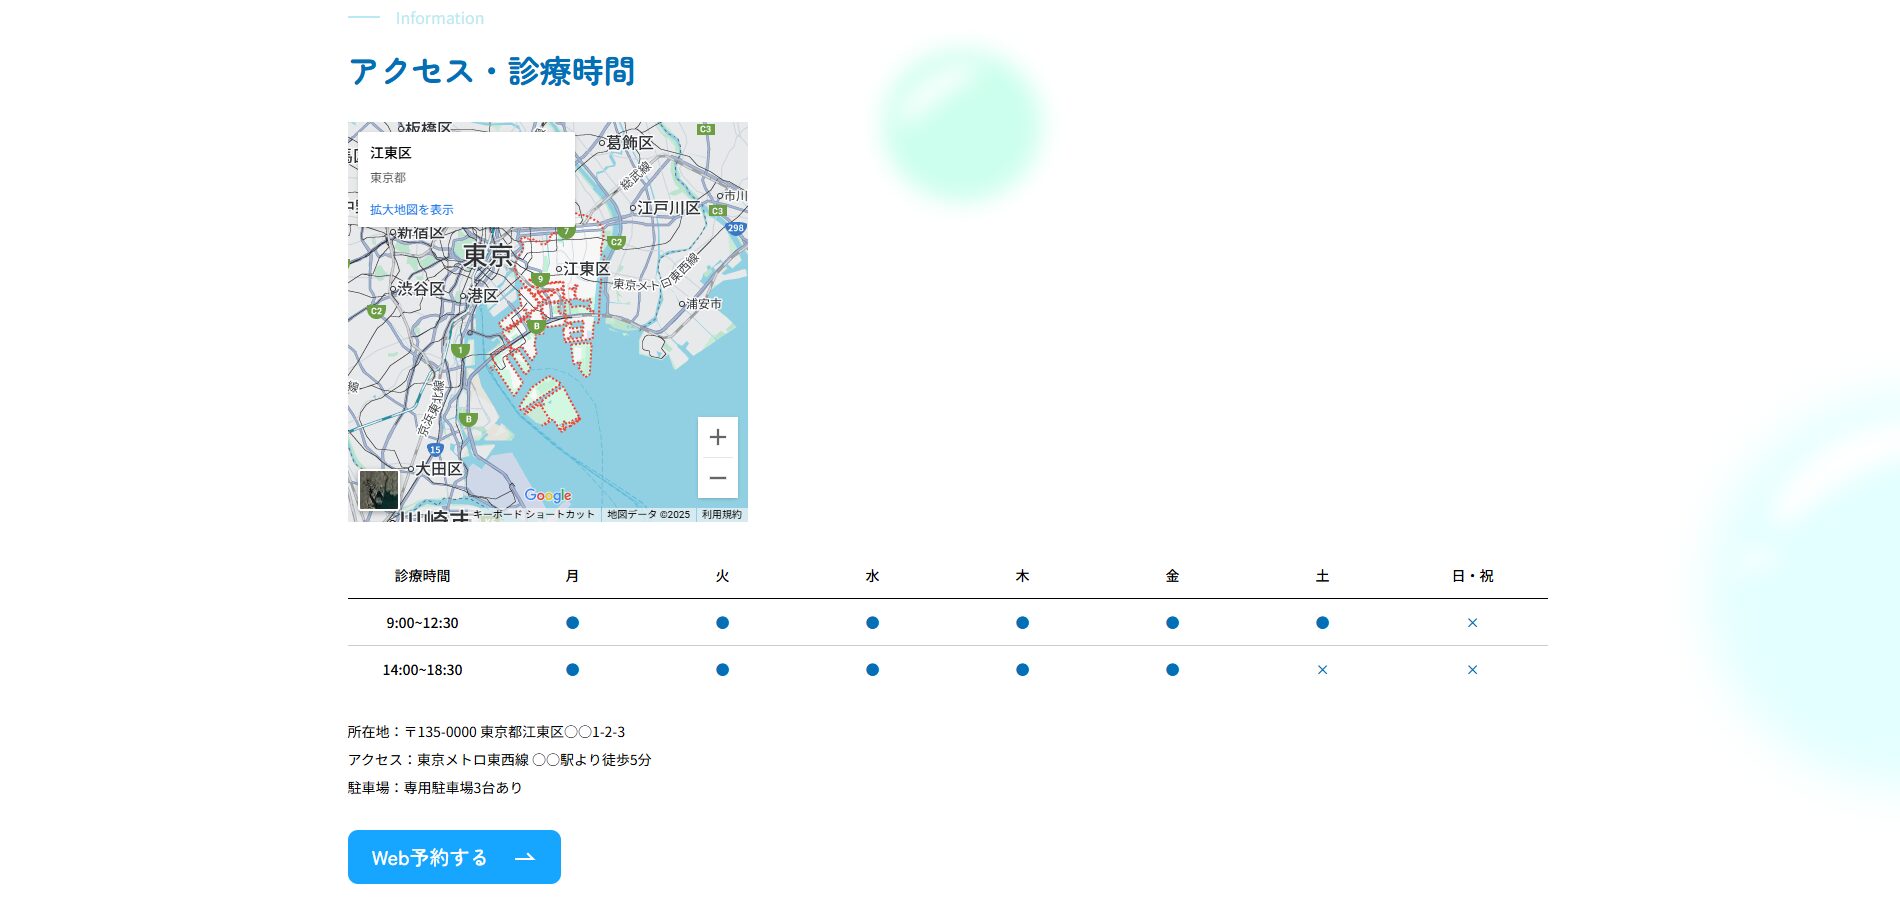Select the 金 column header

point(1172,576)
